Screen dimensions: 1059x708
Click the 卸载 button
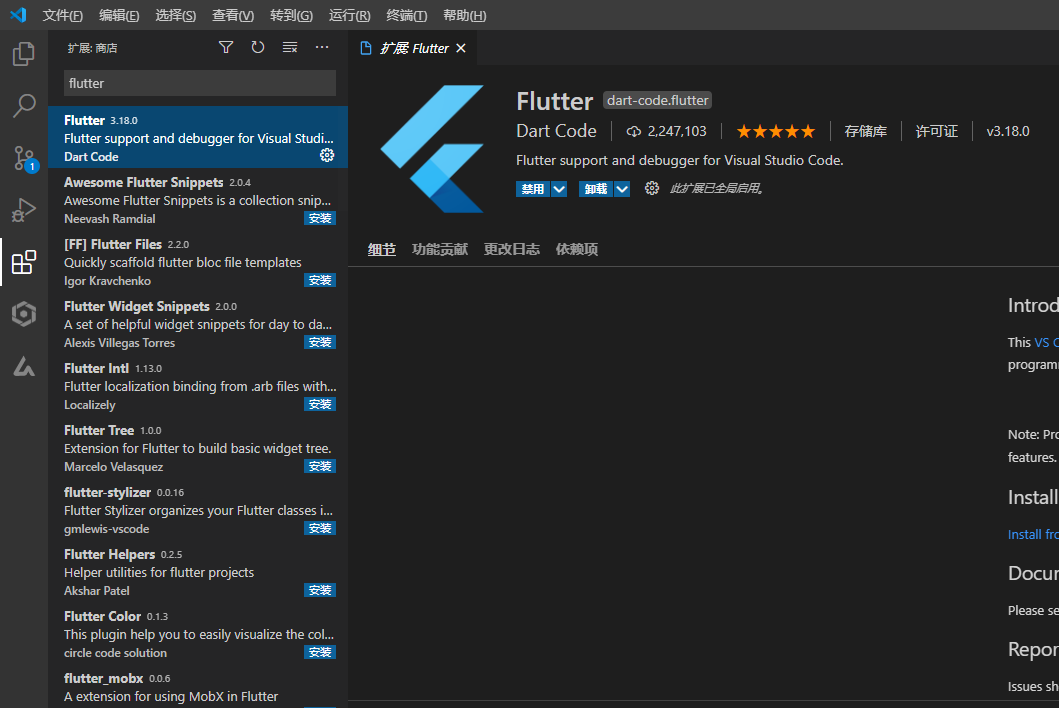tap(596, 189)
